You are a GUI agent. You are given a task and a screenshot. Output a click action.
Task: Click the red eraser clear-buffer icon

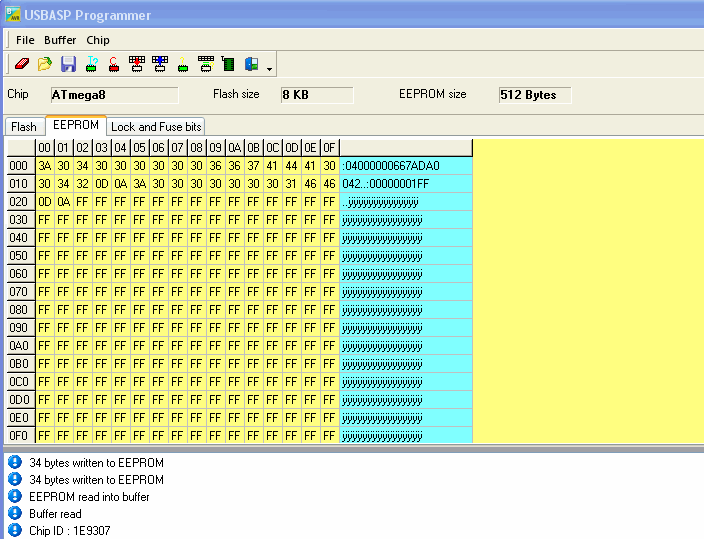click(x=22, y=64)
